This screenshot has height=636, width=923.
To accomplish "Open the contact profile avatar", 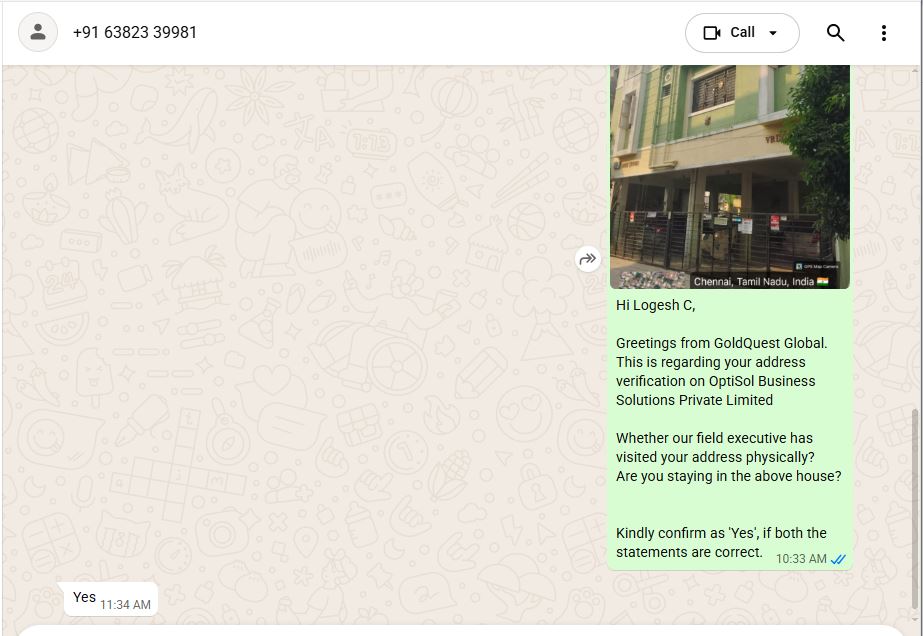I will (x=38, y=32).
